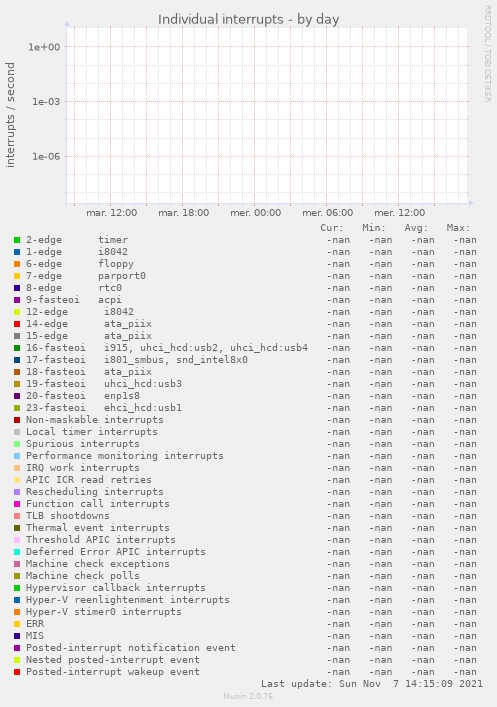Click the gray swatch beside 15-edge ata_piix

(x=17, y=336)
